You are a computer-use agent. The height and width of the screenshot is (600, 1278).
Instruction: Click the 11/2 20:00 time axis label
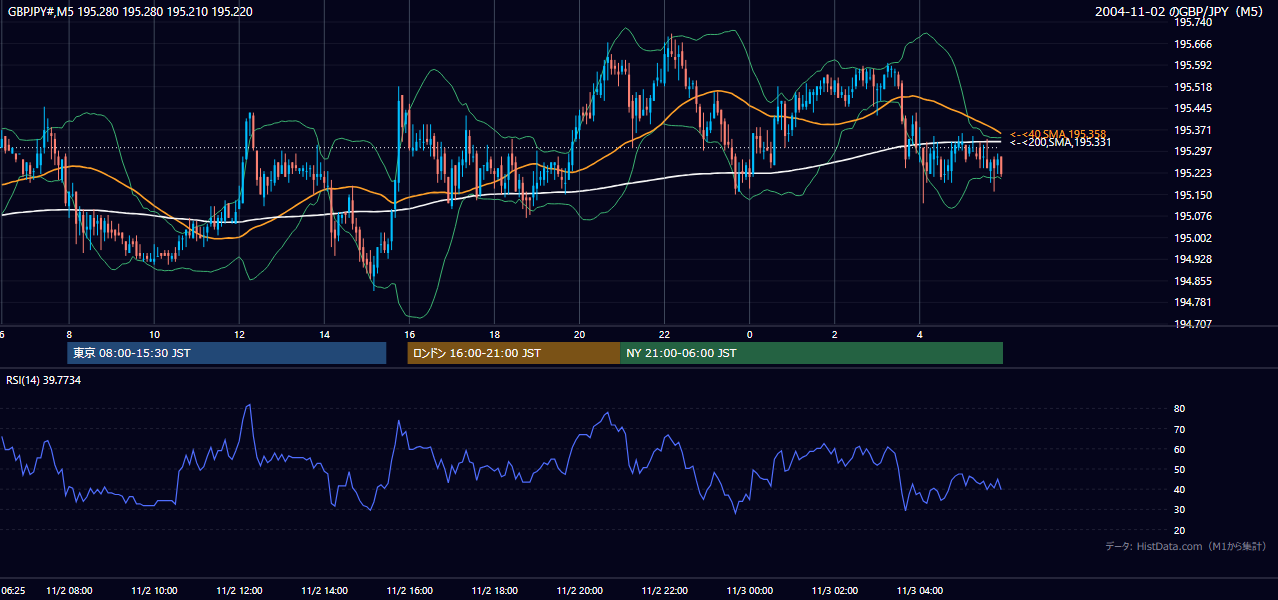[579, 591]
